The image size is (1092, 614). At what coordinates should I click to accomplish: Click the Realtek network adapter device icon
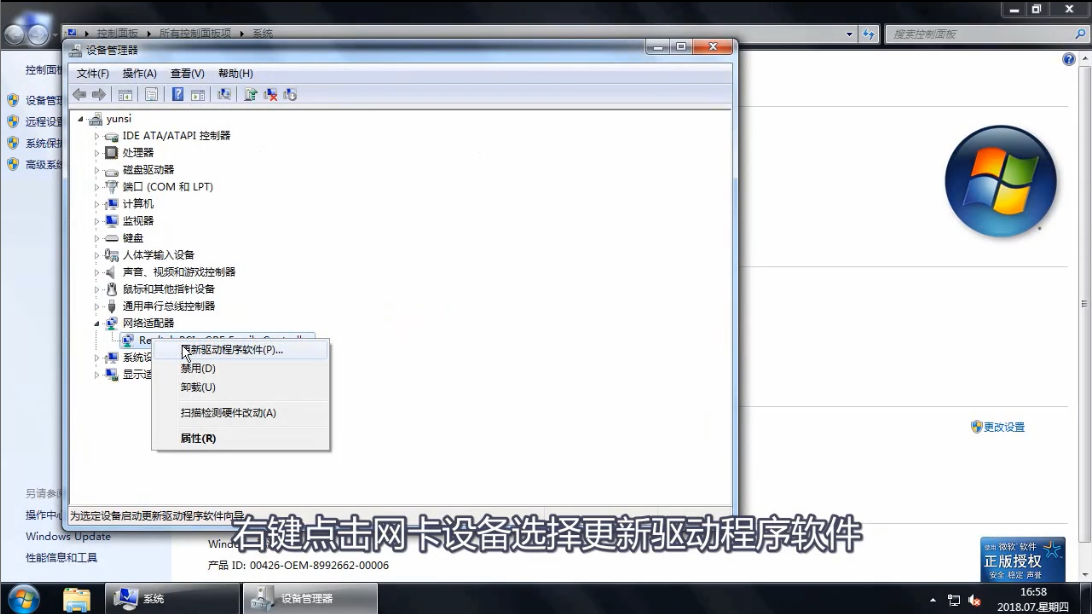[128, 340]
